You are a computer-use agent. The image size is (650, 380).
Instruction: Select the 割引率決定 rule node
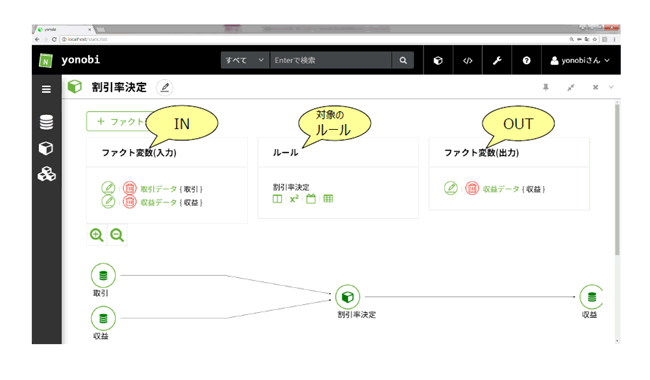click(347, 297)
